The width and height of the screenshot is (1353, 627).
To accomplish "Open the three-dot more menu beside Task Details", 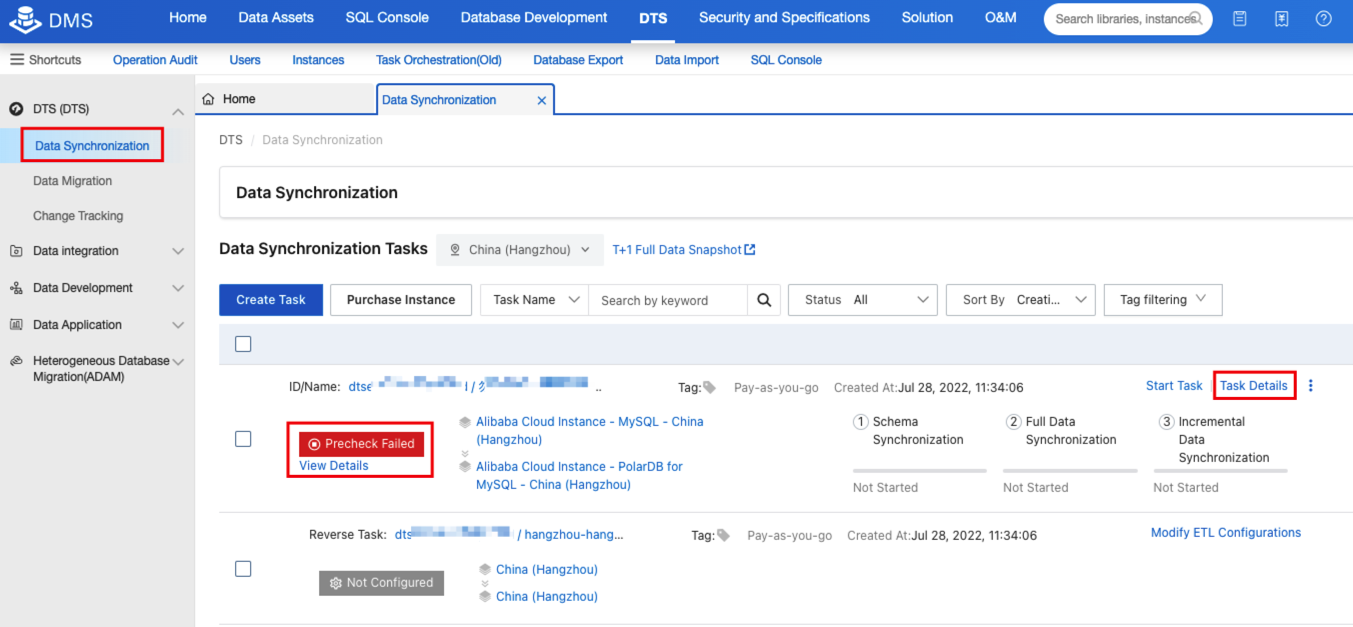I will click(x=1311, y=386).
